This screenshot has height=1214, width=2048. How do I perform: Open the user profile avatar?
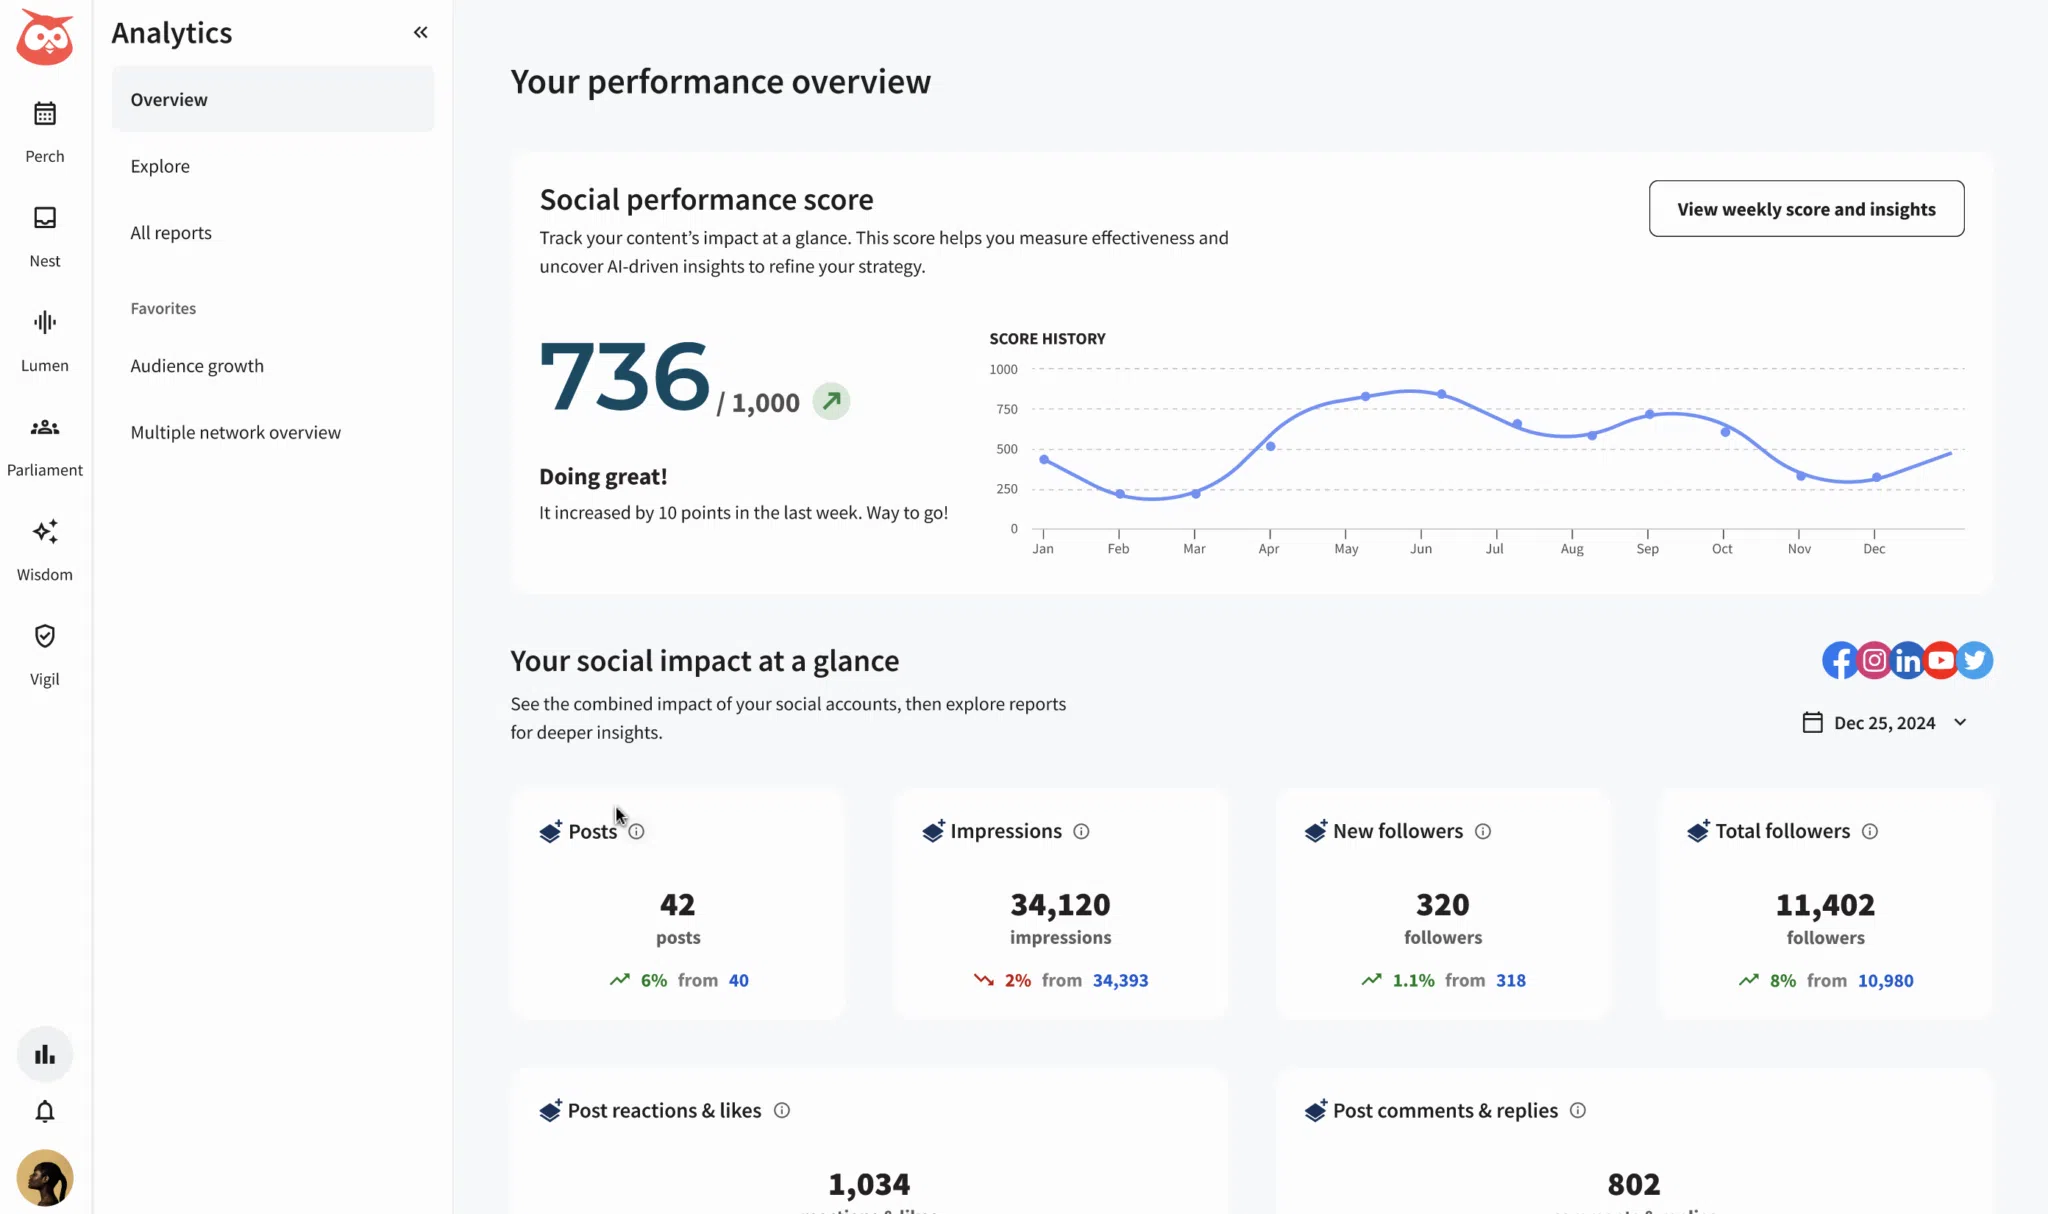click(45, 1178)
